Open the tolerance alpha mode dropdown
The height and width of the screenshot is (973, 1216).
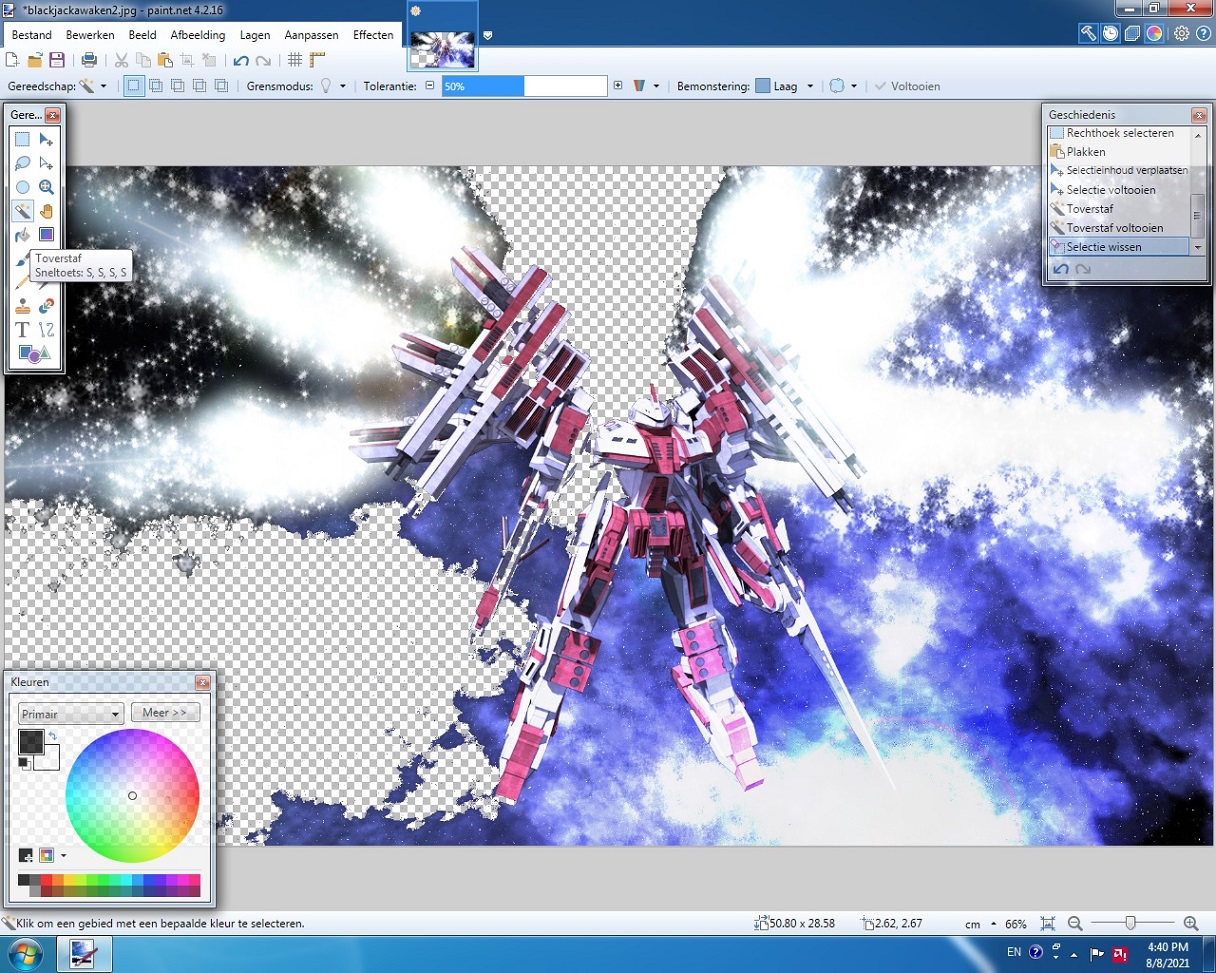(647, 86)
